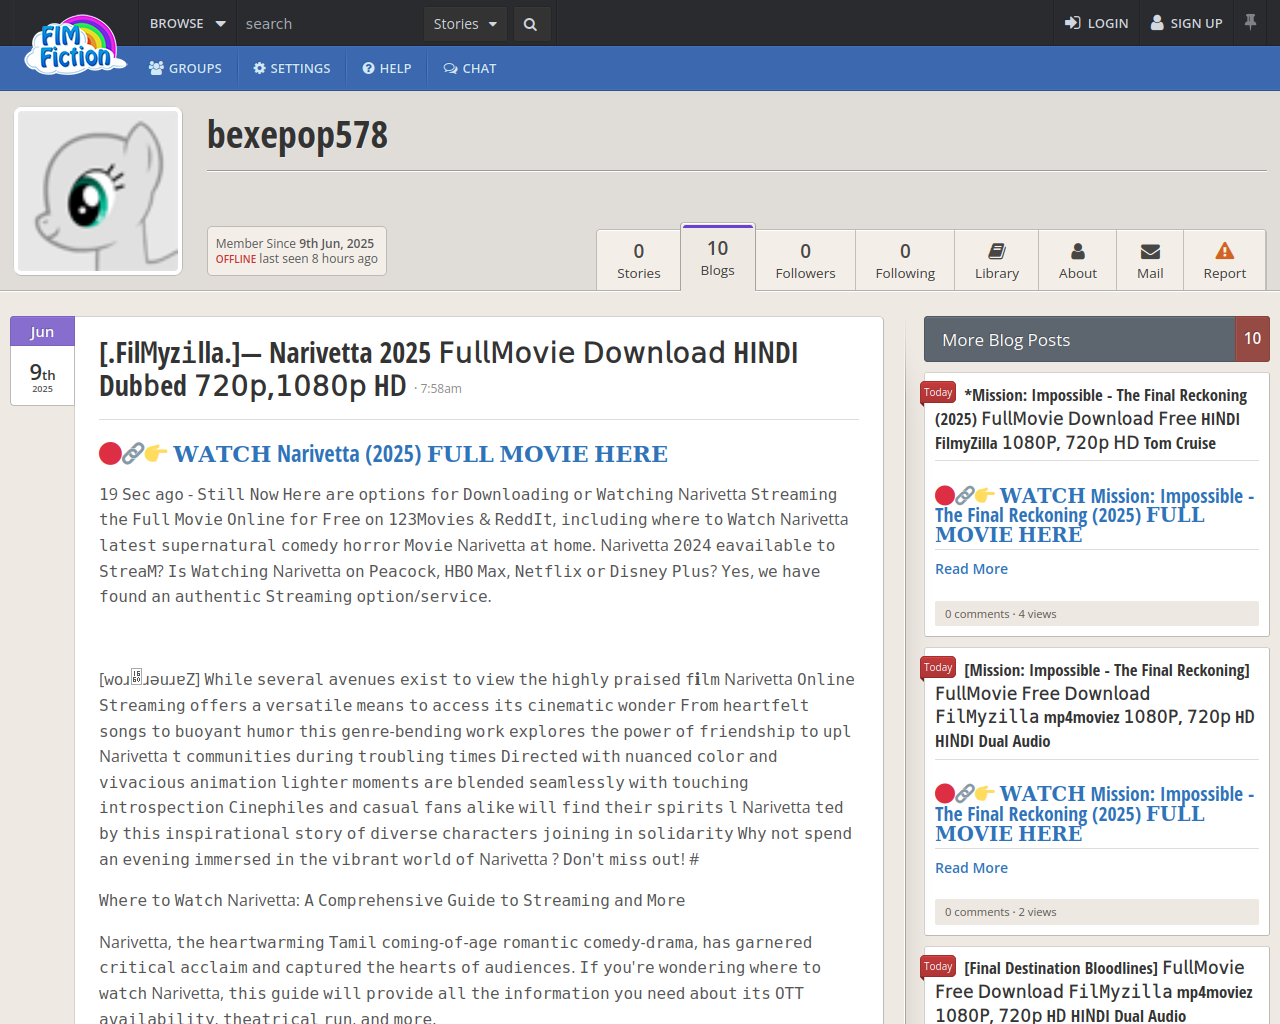Open the Stories search type dropdown
Screen dimensions: 1280x1024
coord(465,24)
